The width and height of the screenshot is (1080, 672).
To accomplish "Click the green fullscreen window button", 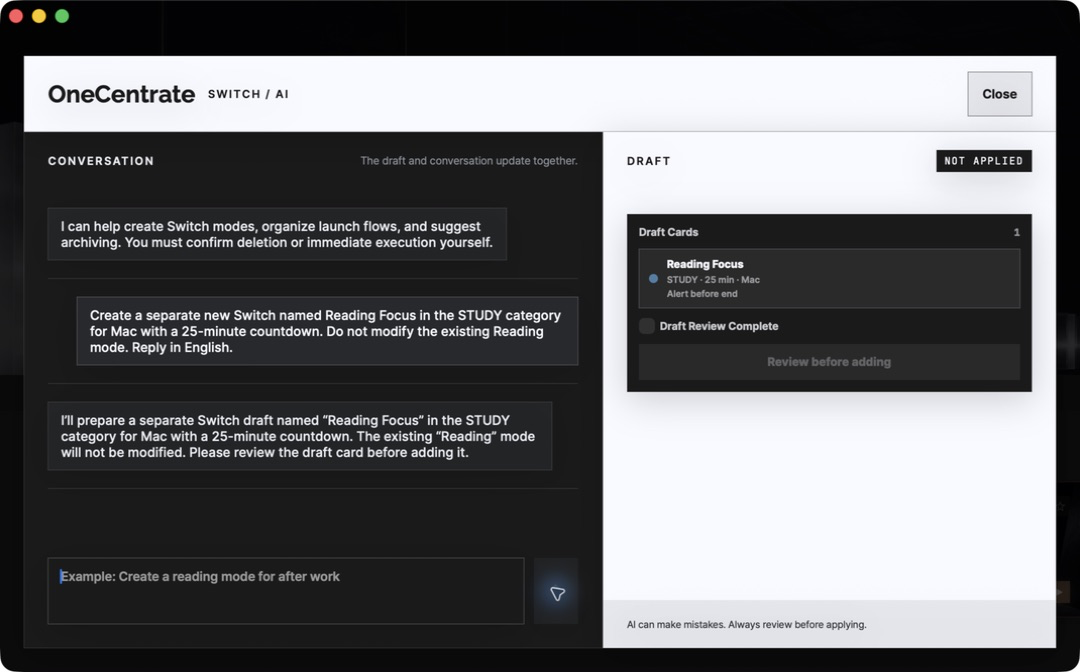I will point(62,16).
